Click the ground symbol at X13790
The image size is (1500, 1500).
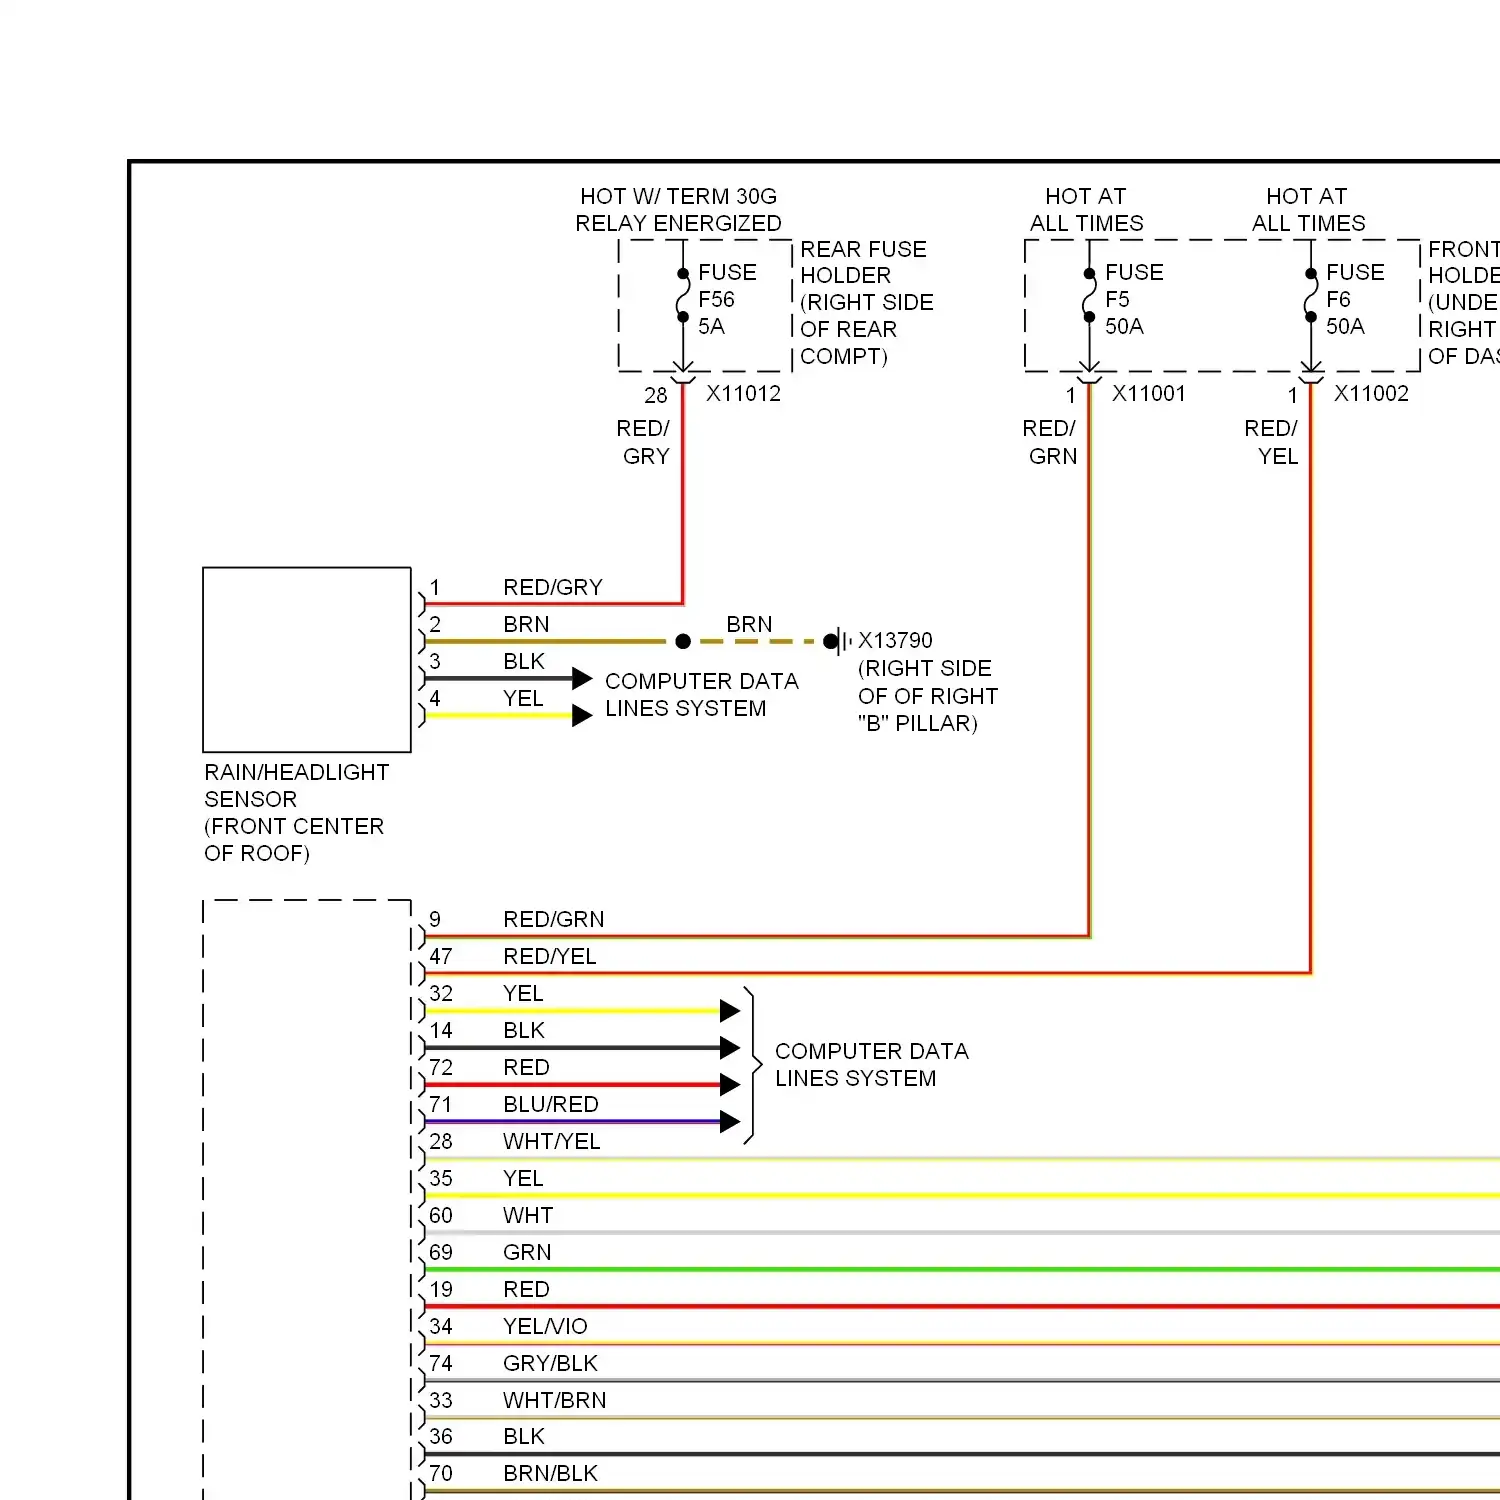[839, 641]
